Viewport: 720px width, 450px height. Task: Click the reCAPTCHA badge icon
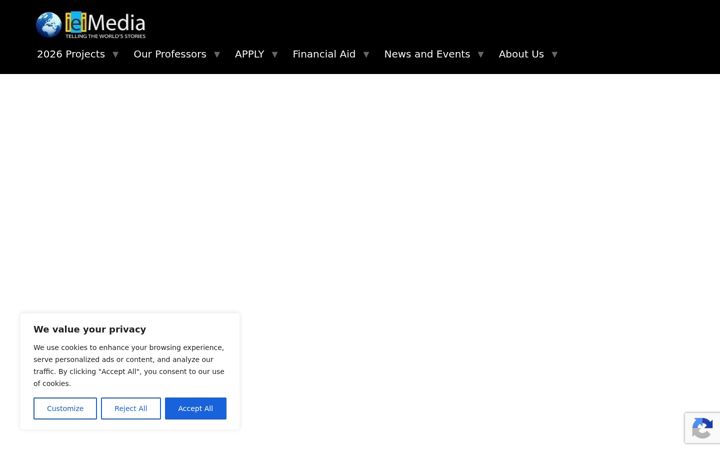click(702, 428)
